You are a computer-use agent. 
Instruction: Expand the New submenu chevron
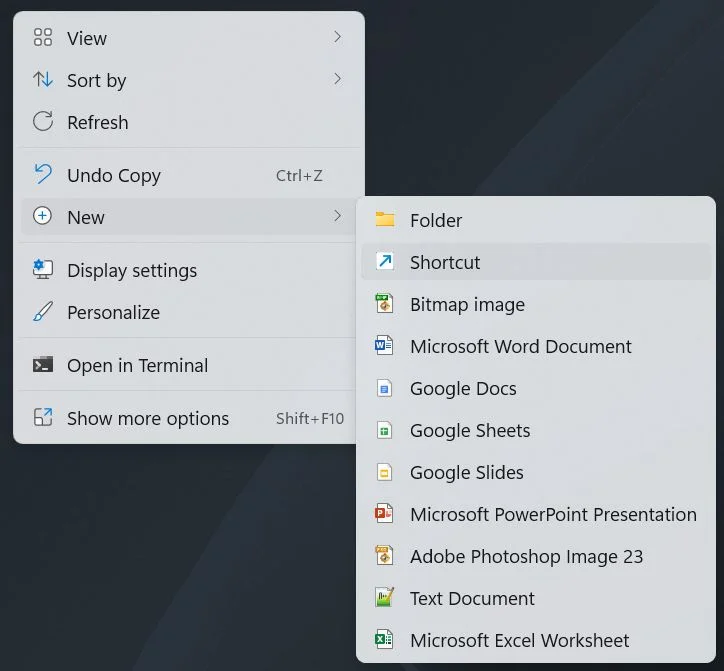[338, 216]
